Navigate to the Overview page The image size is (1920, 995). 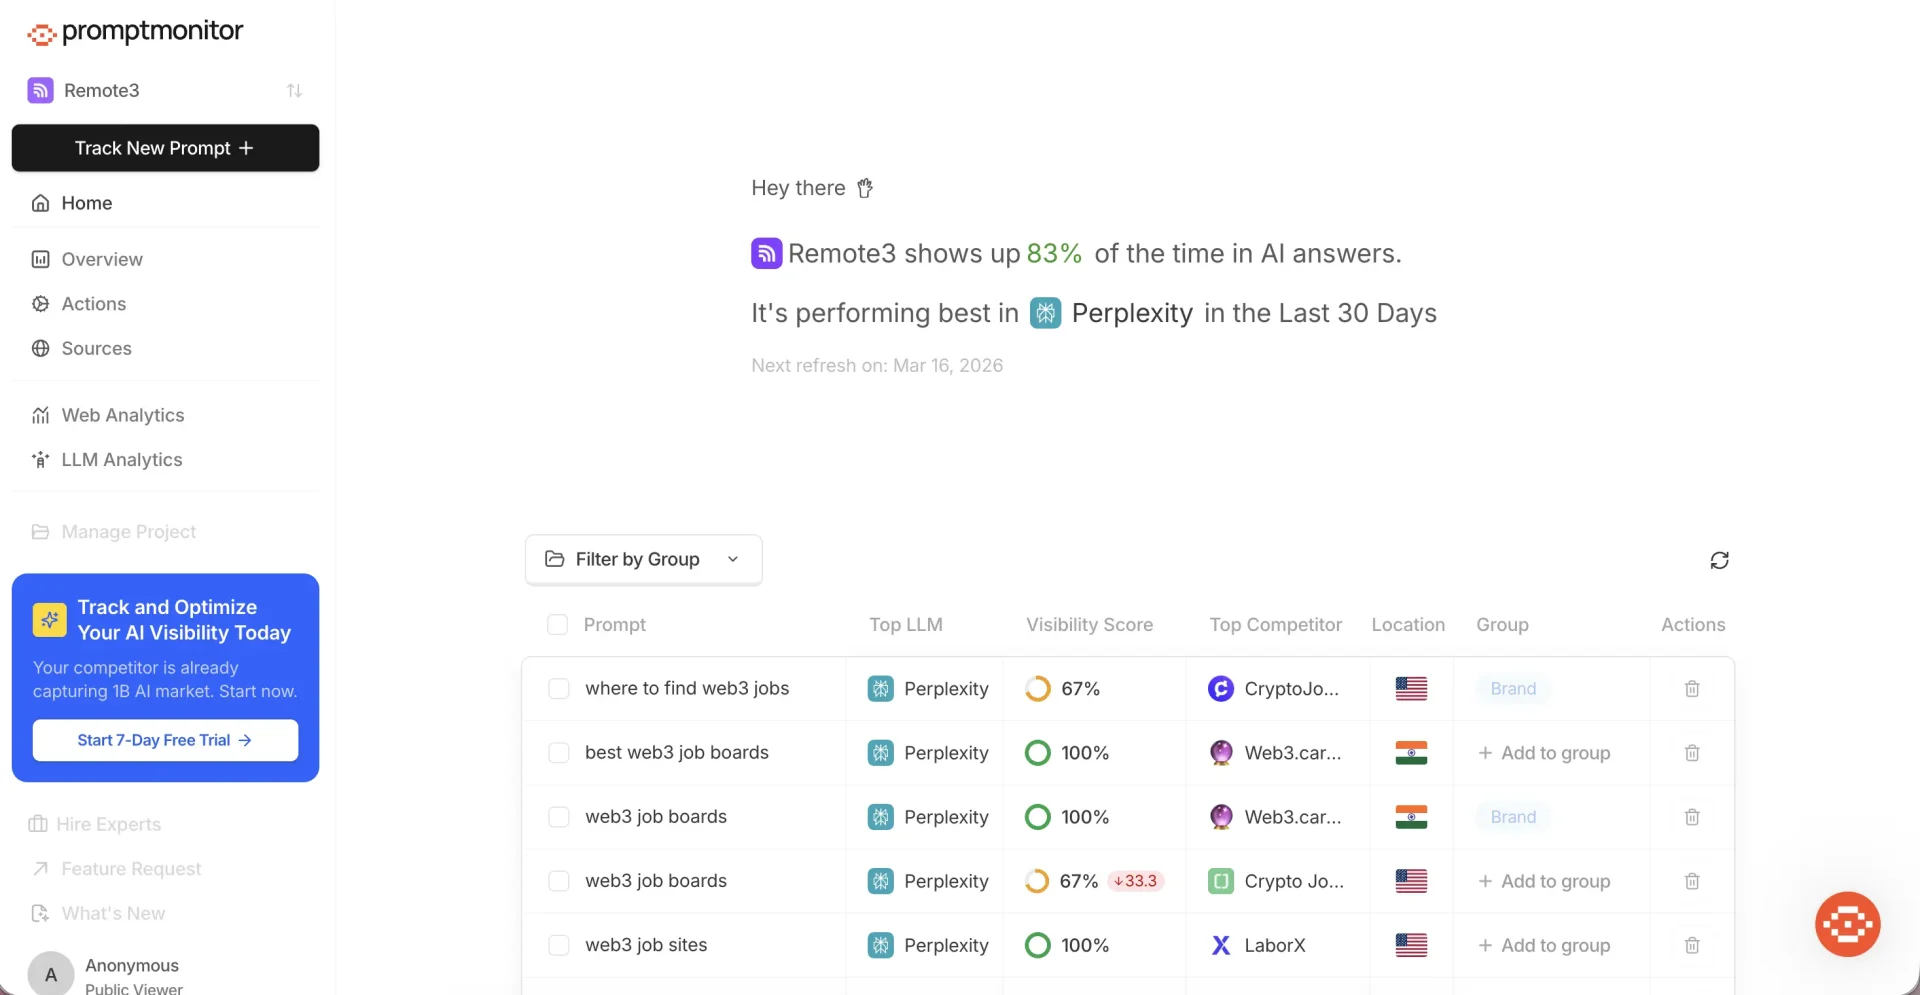[x=101, y=259]
